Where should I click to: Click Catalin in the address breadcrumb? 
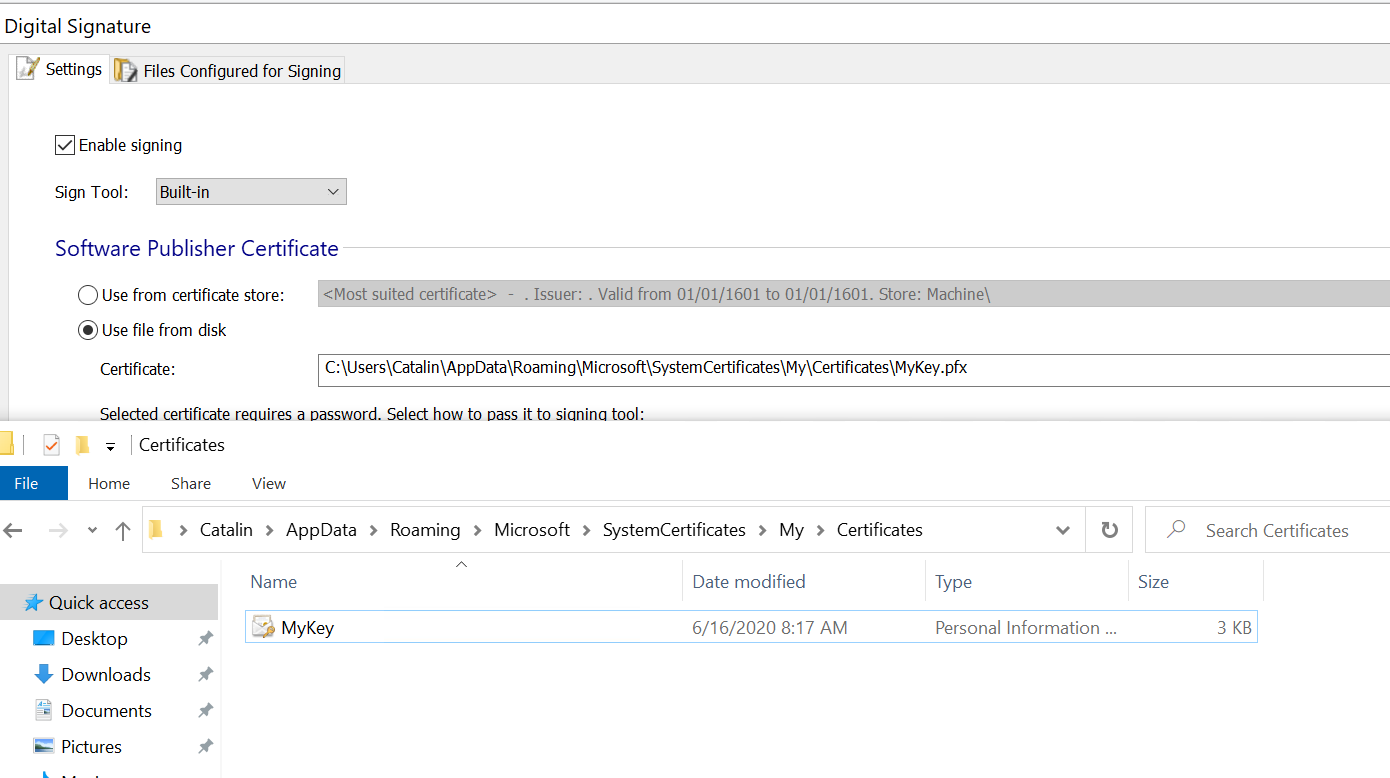pyautogui.click(x=226, y=530)
